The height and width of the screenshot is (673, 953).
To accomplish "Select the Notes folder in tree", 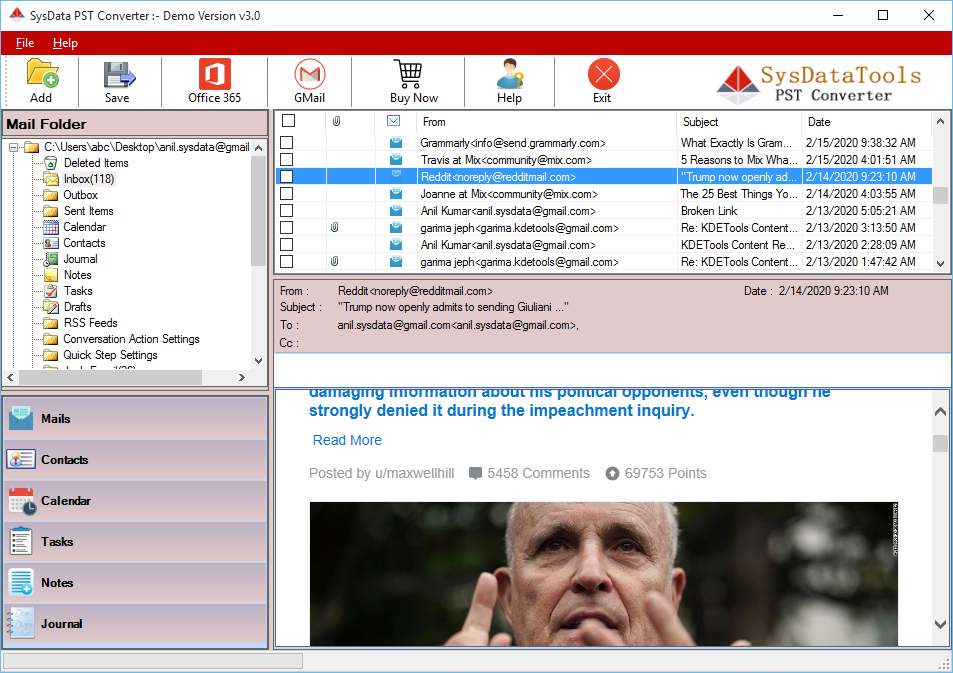I will click(x=78, y=275).
